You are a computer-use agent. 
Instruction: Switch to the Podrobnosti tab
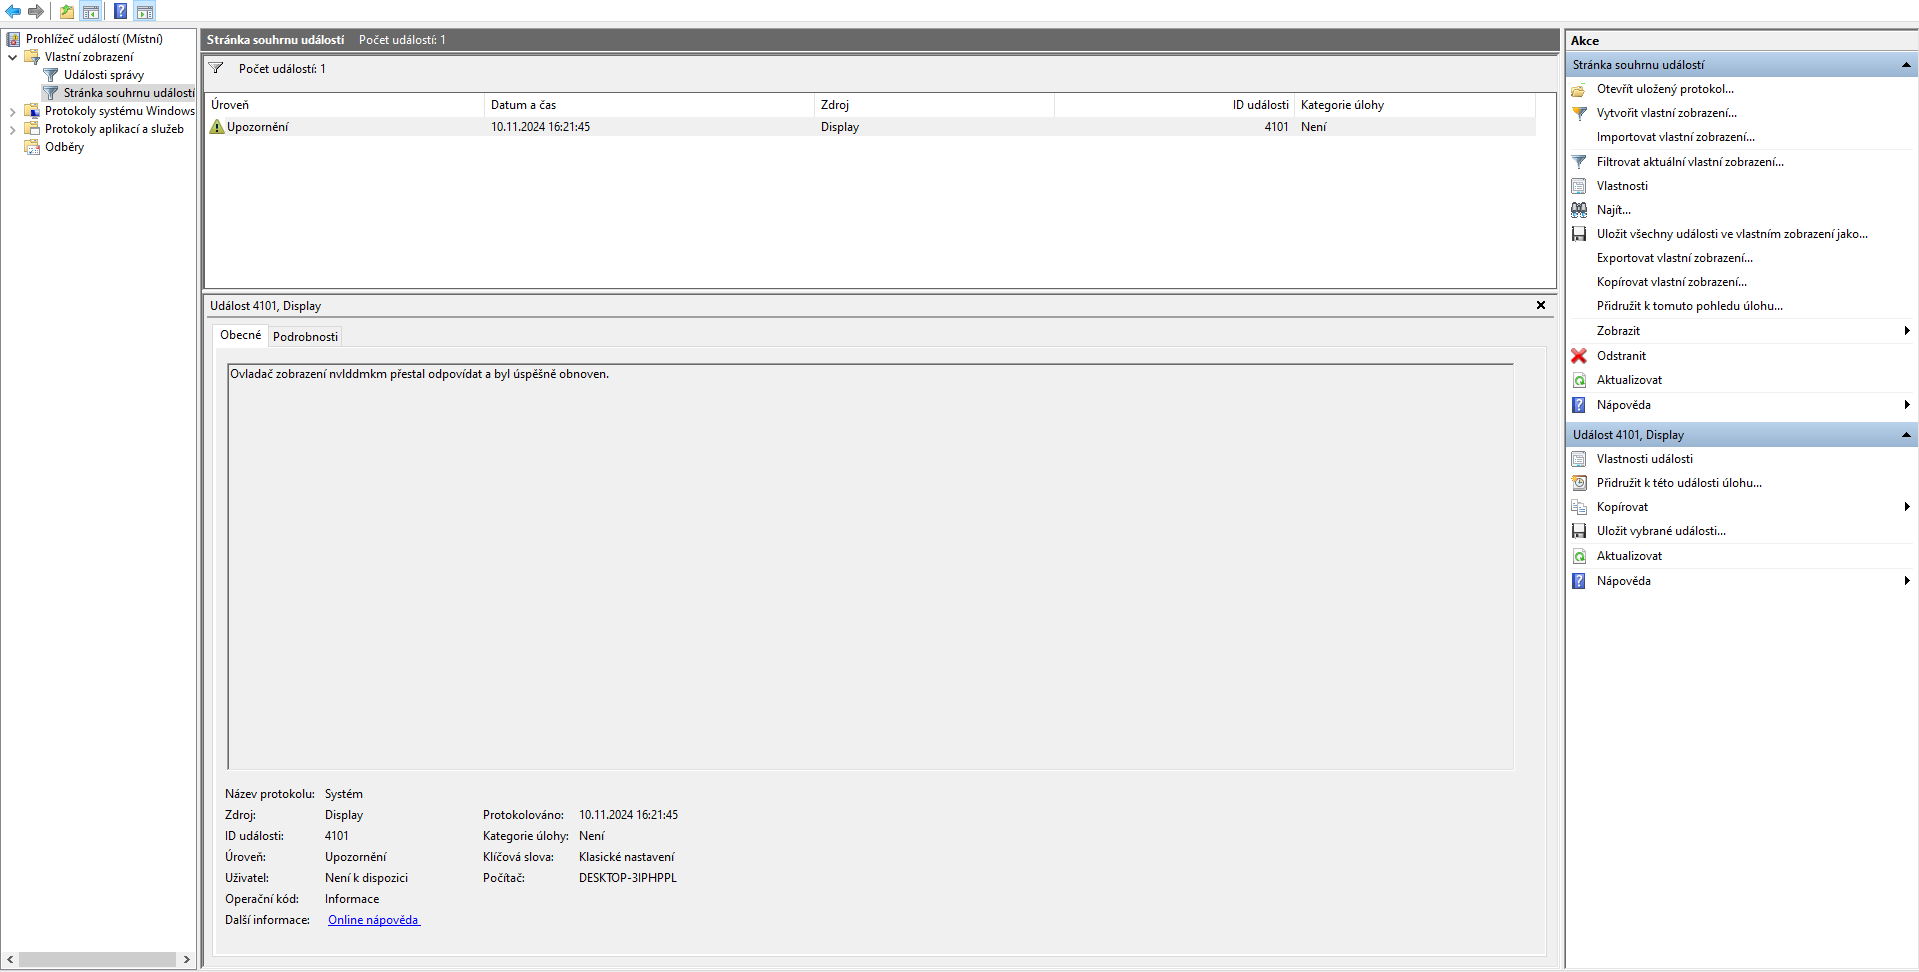(305, 337)
